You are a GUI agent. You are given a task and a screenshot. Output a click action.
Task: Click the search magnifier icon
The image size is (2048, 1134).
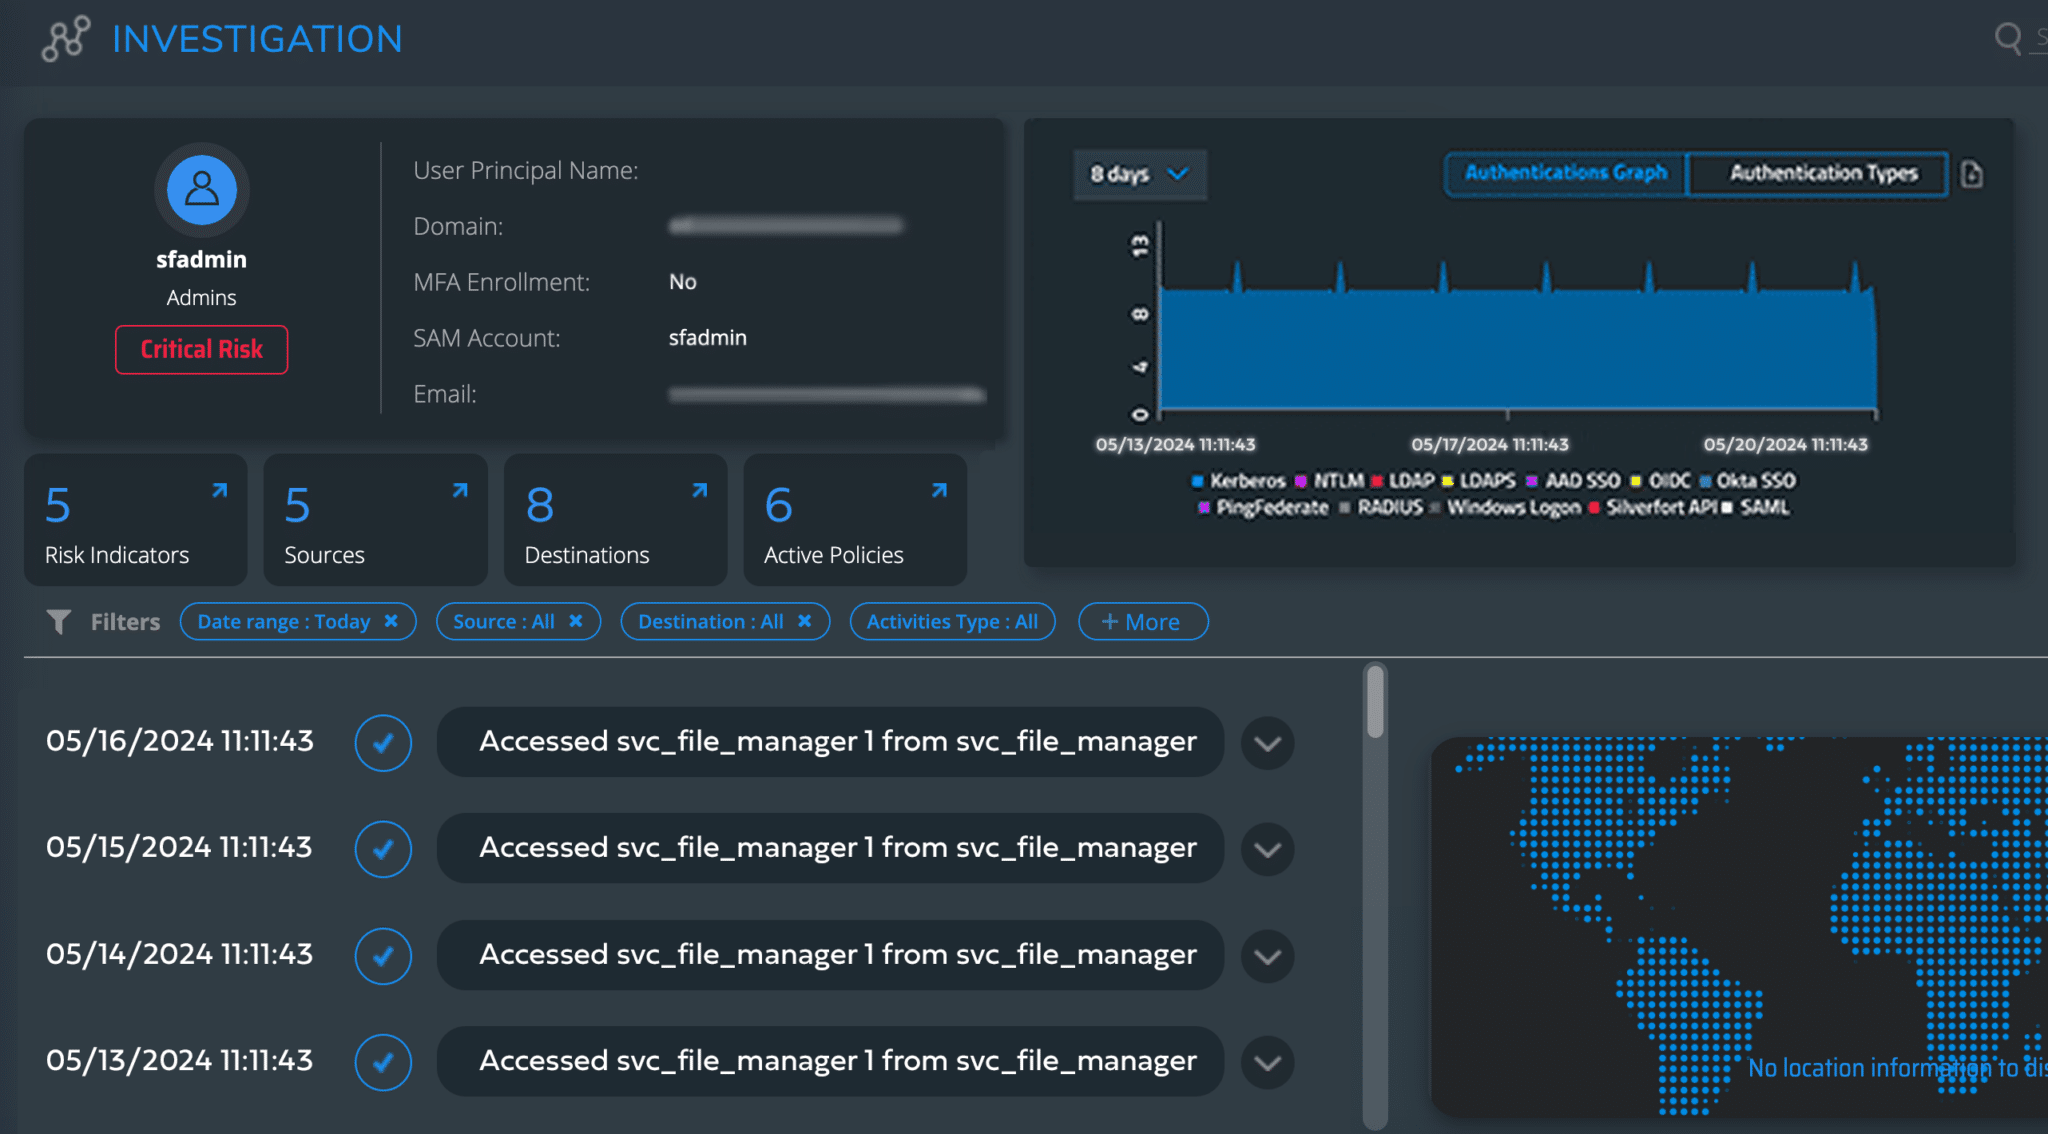click(x=2007, y=38)
